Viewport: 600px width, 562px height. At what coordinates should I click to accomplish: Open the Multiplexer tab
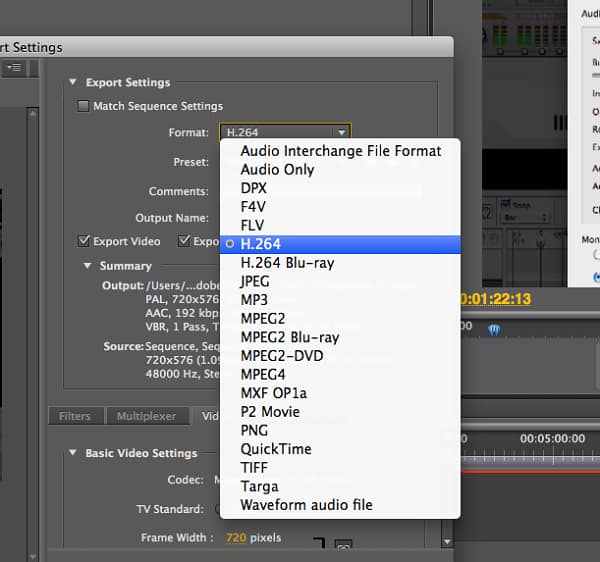pos(146,416)
